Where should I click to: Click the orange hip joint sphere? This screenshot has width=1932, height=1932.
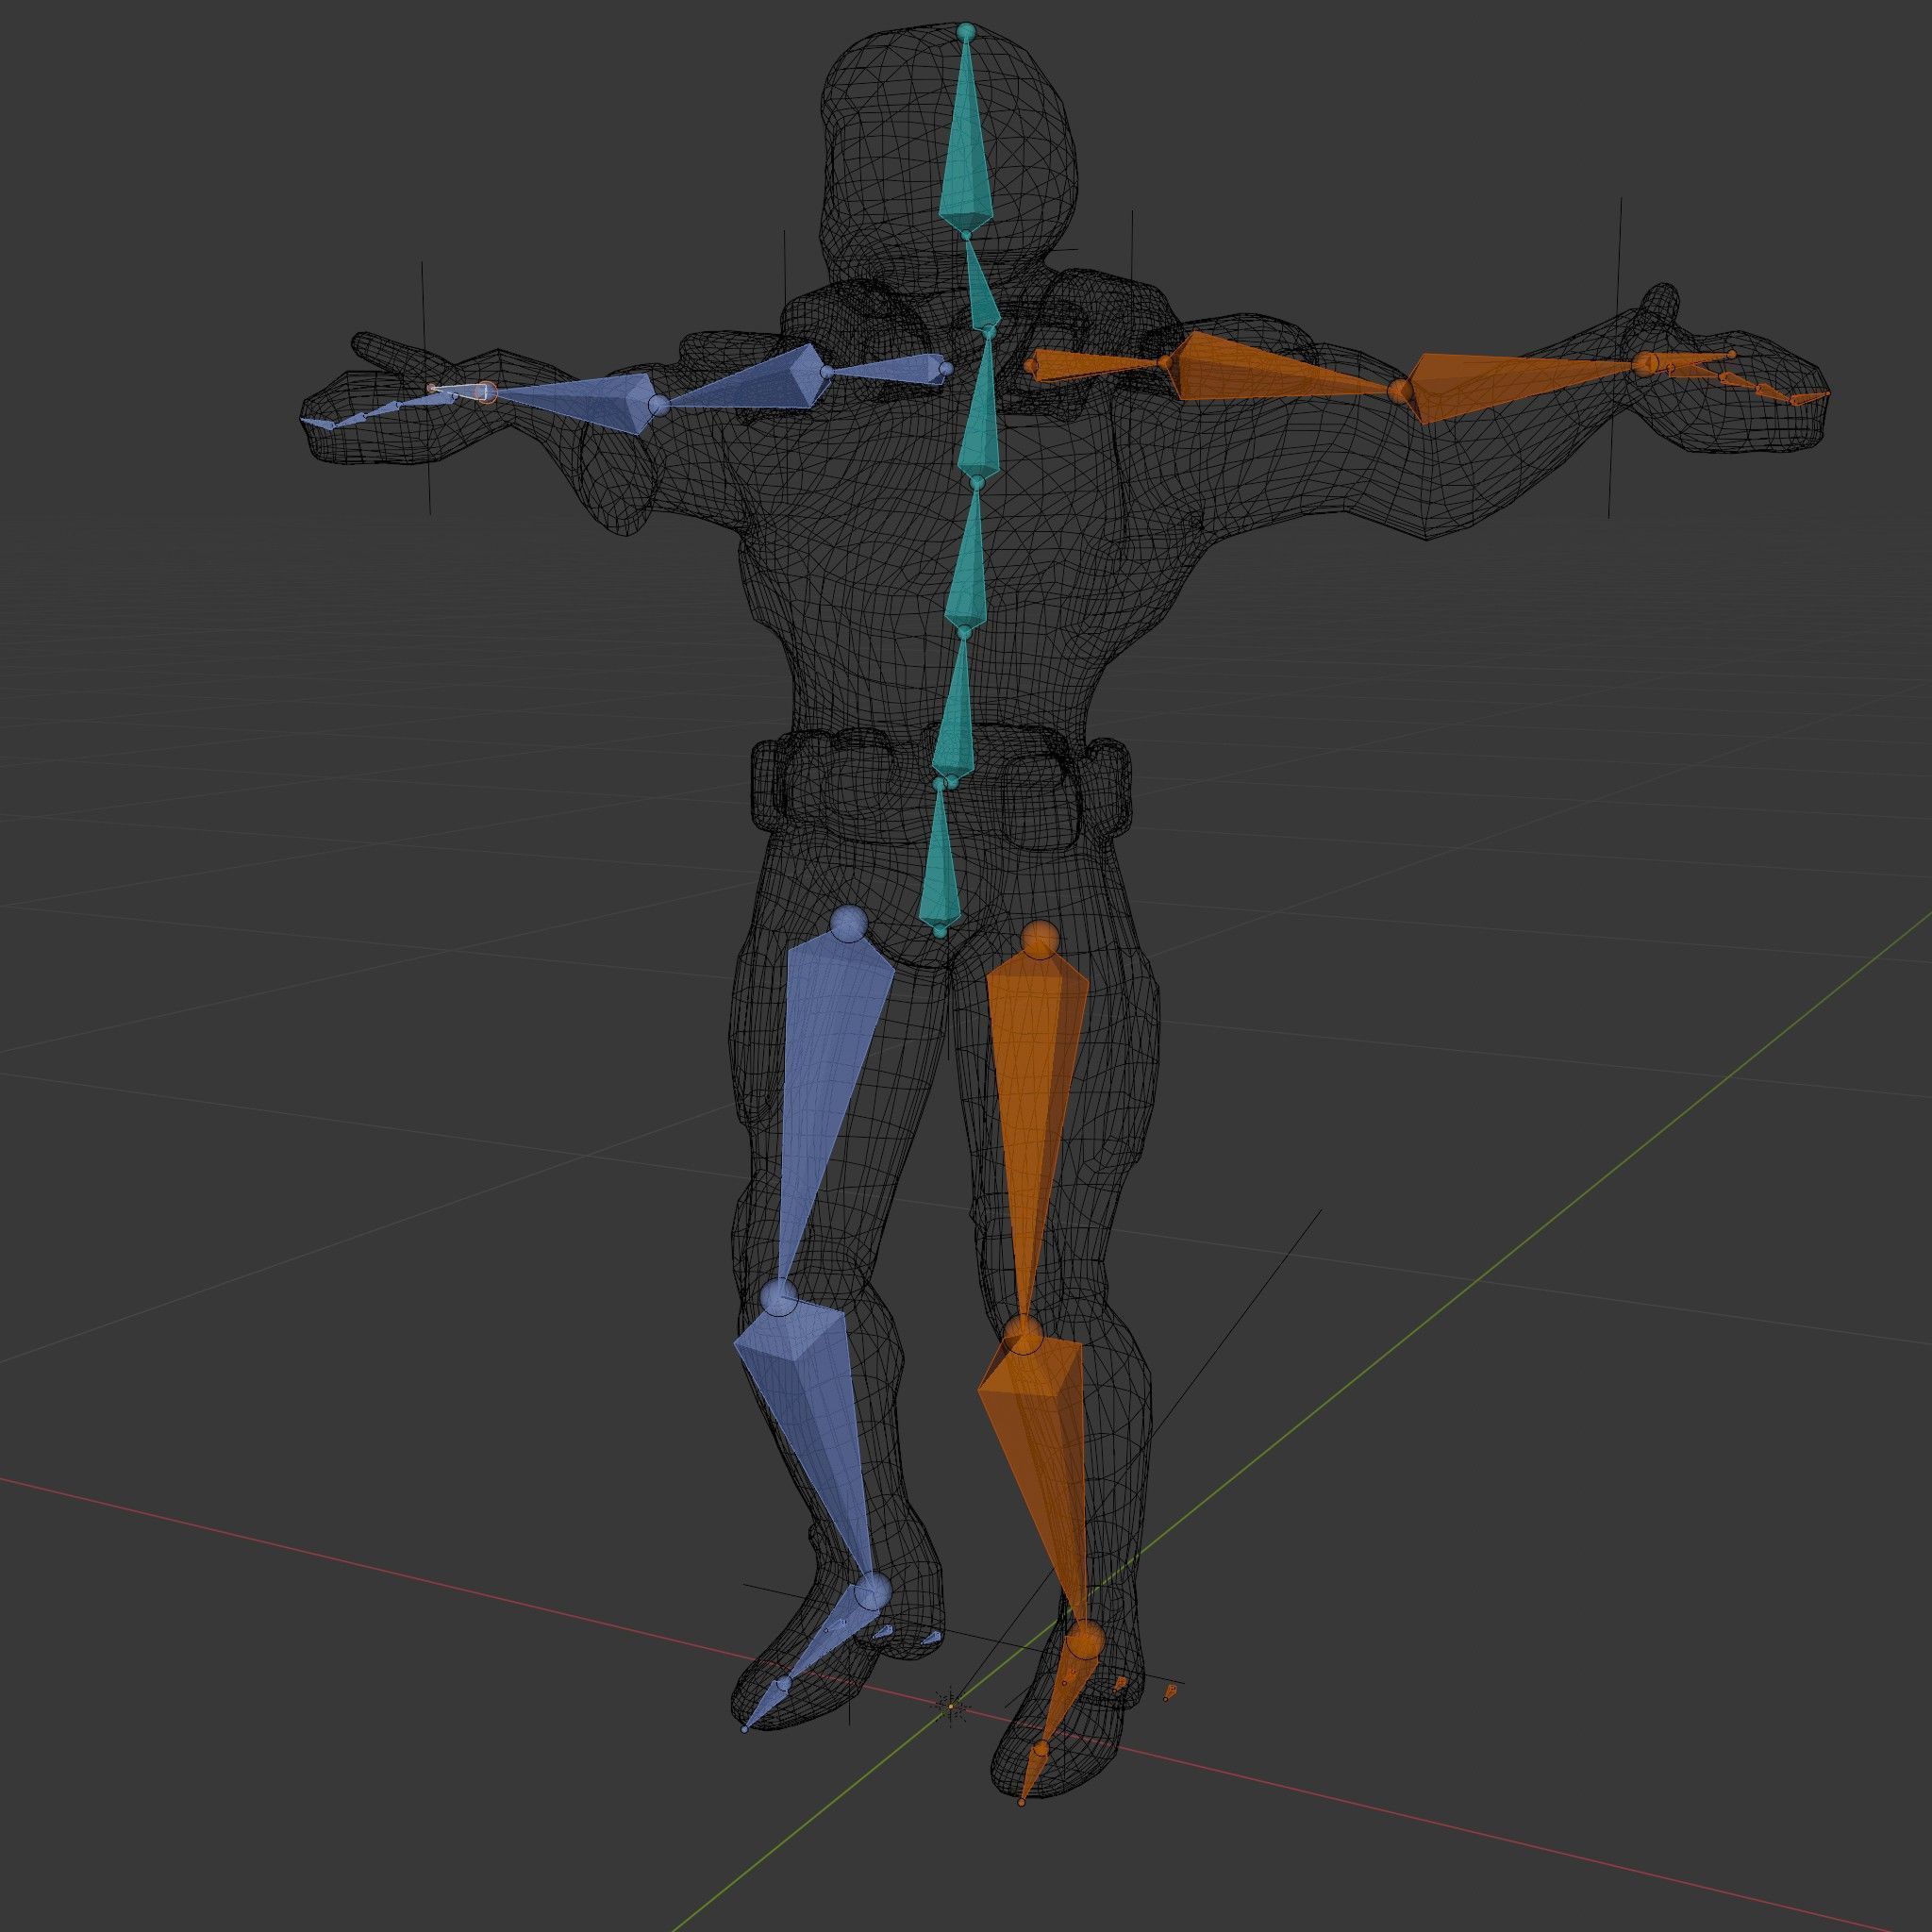[1041, 939]
